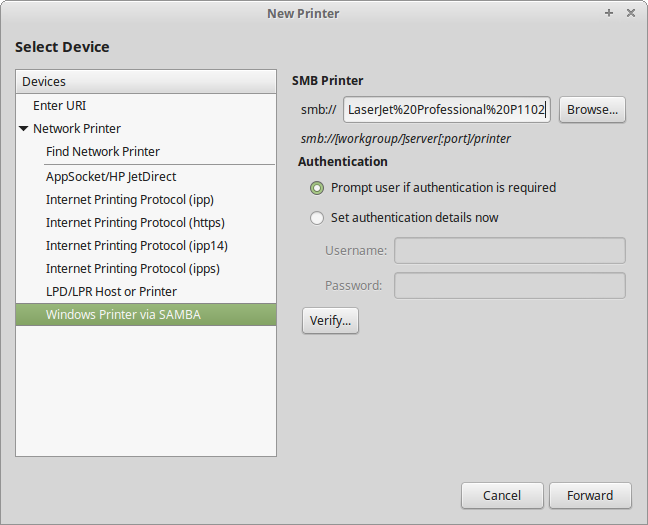
Task: Select LPD/LPR Host or Printer
Action: pos(111,291)
